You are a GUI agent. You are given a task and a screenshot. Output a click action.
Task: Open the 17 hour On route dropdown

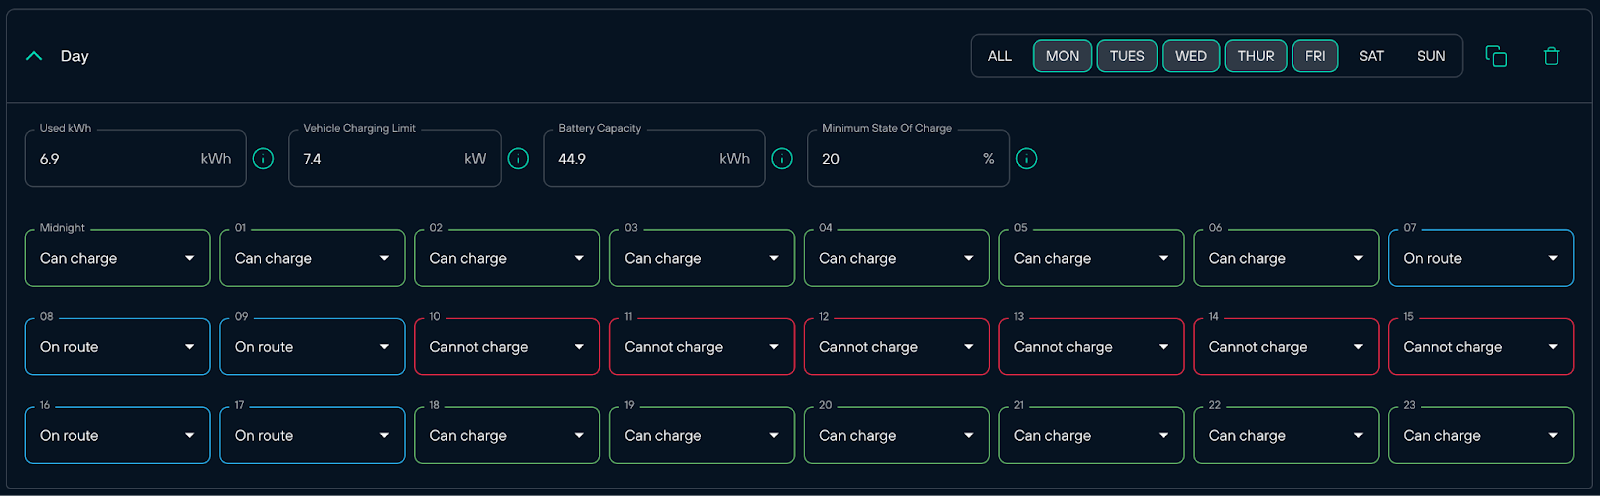[312, 436]
